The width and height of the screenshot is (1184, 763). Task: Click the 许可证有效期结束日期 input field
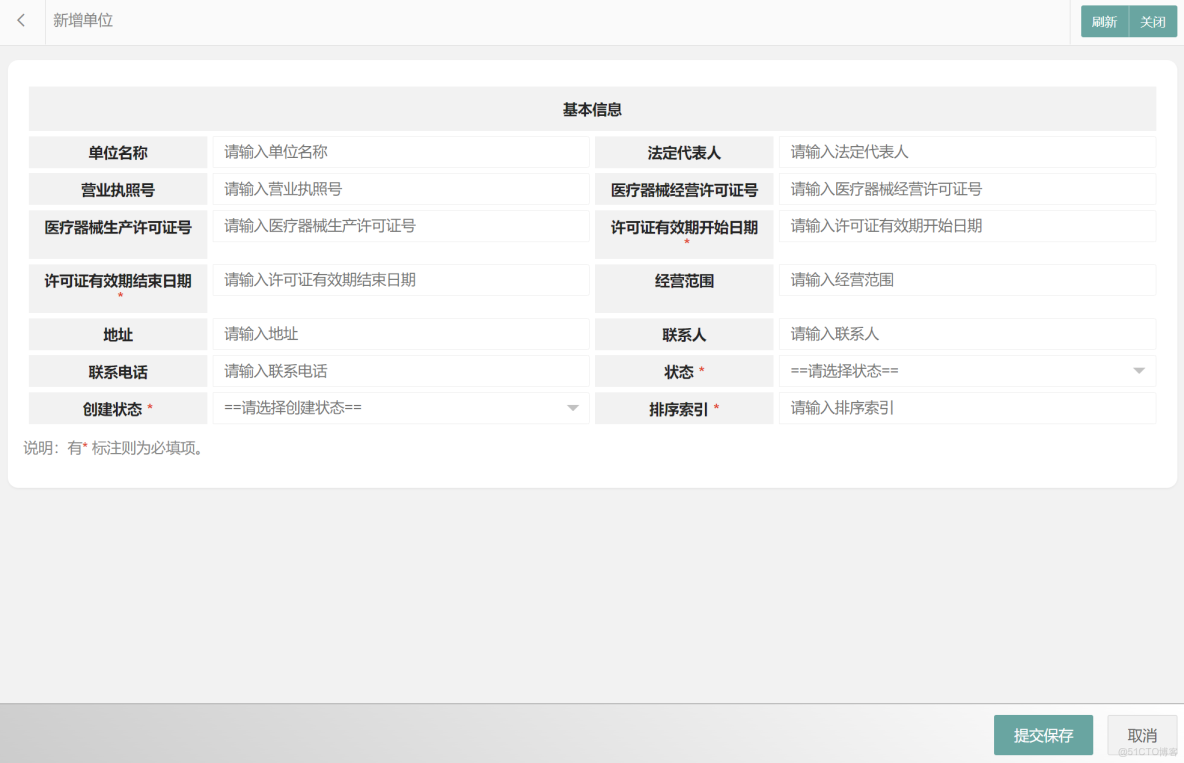tap(400, 280)
